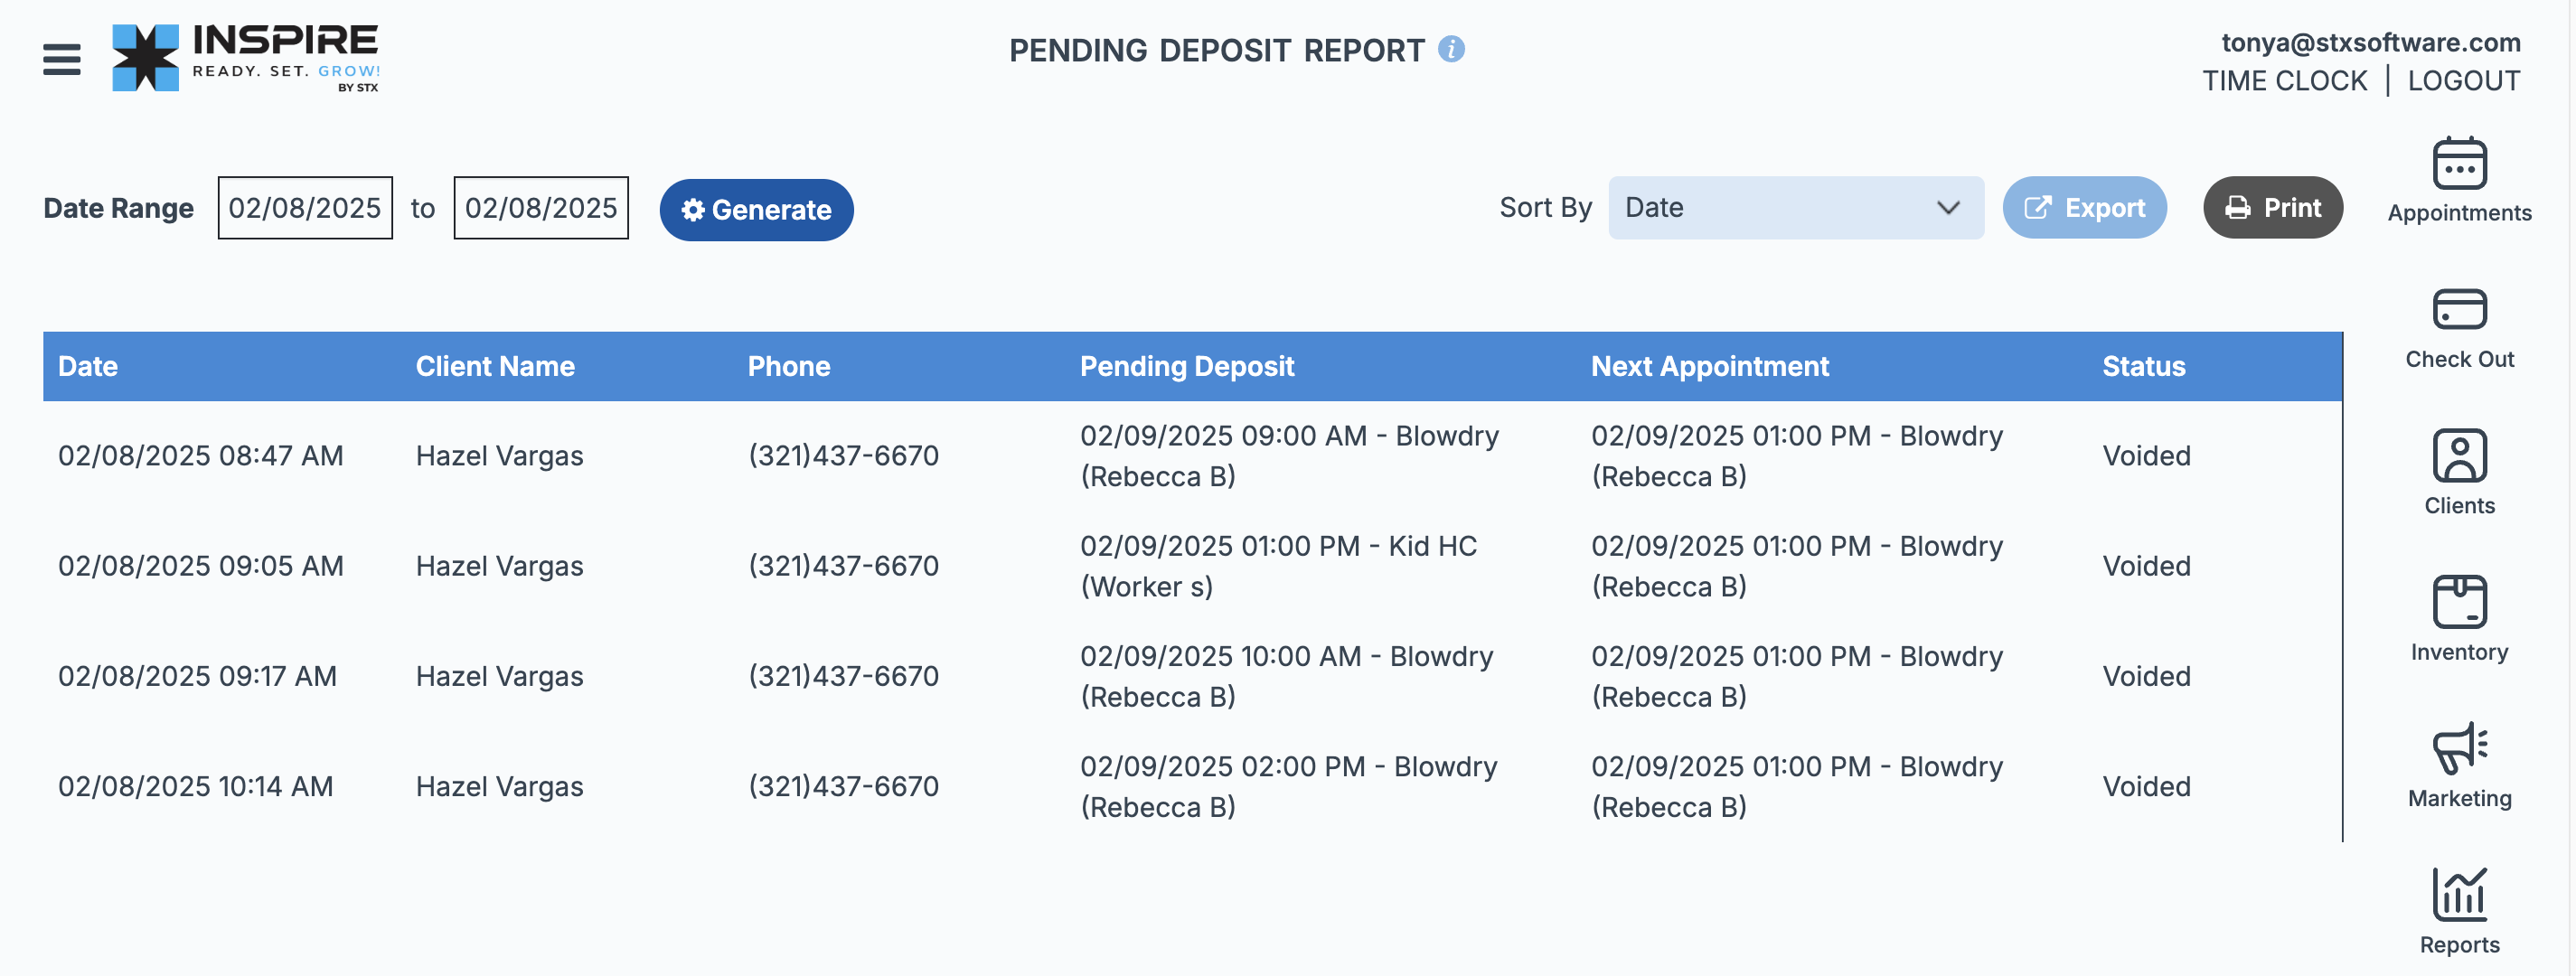This screenshot has width=2576, height=976.
Task: Click the LOGOUT link
Action: [x=2463, y=81]
